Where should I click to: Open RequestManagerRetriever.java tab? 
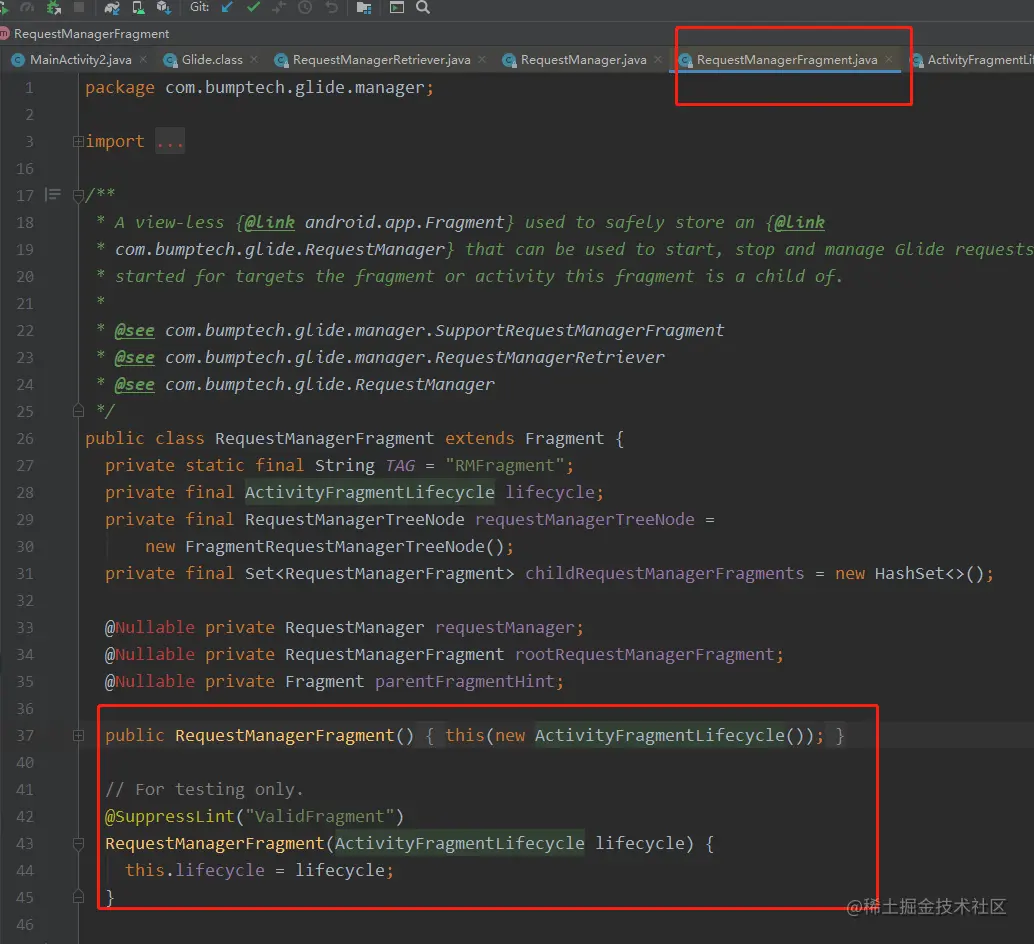click(381, 60)
